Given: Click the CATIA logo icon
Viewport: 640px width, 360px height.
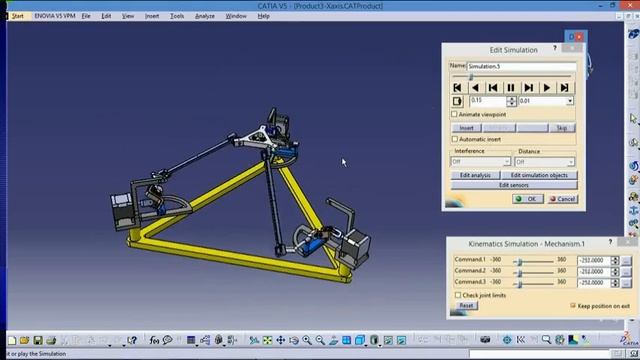Looking at the screenshot, I should pos(629,338).
